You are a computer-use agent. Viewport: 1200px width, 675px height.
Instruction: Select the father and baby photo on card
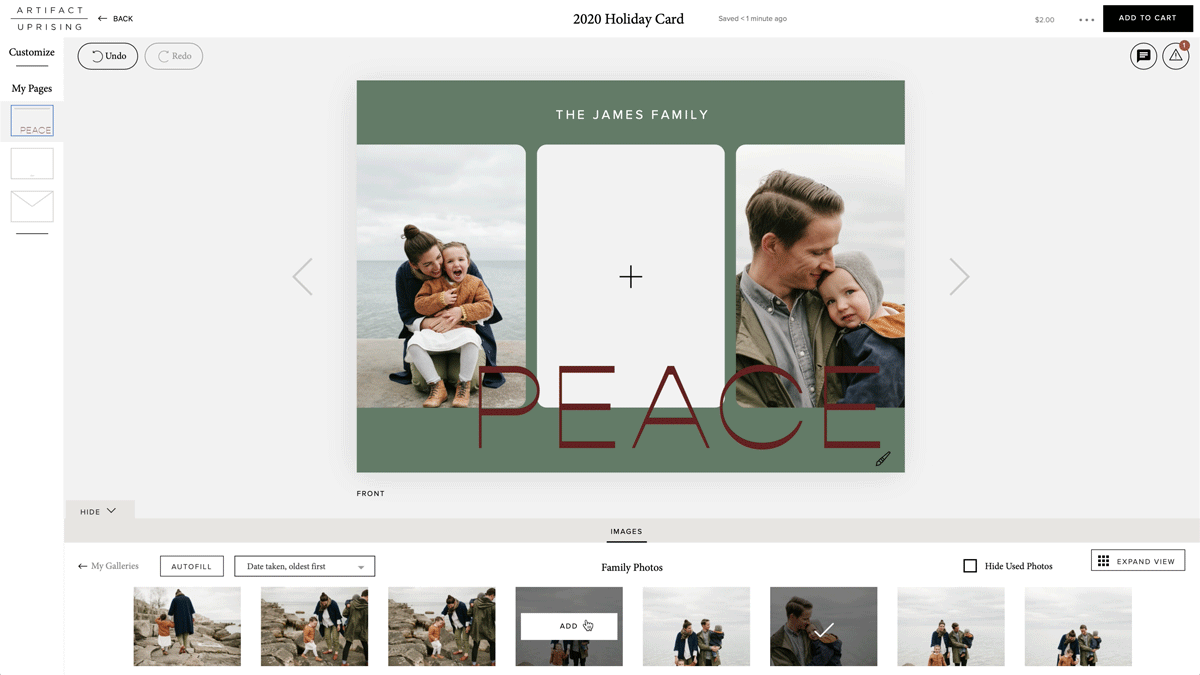820,276
